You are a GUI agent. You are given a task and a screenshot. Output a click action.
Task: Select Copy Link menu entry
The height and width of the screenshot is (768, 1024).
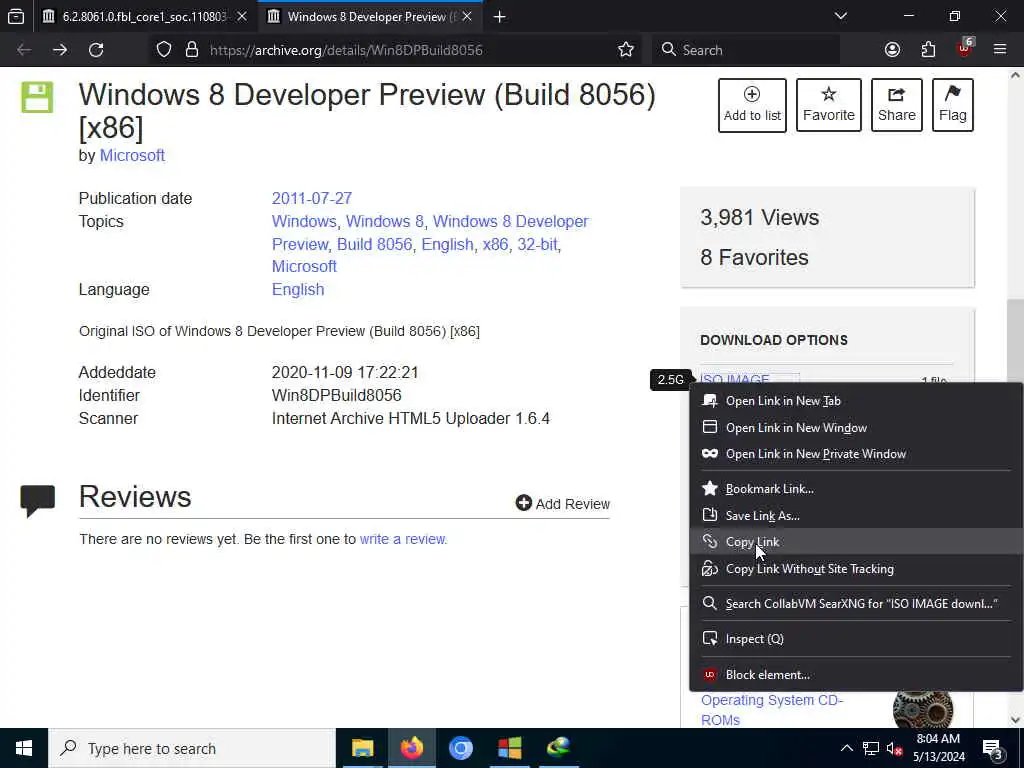pos(856,541)
